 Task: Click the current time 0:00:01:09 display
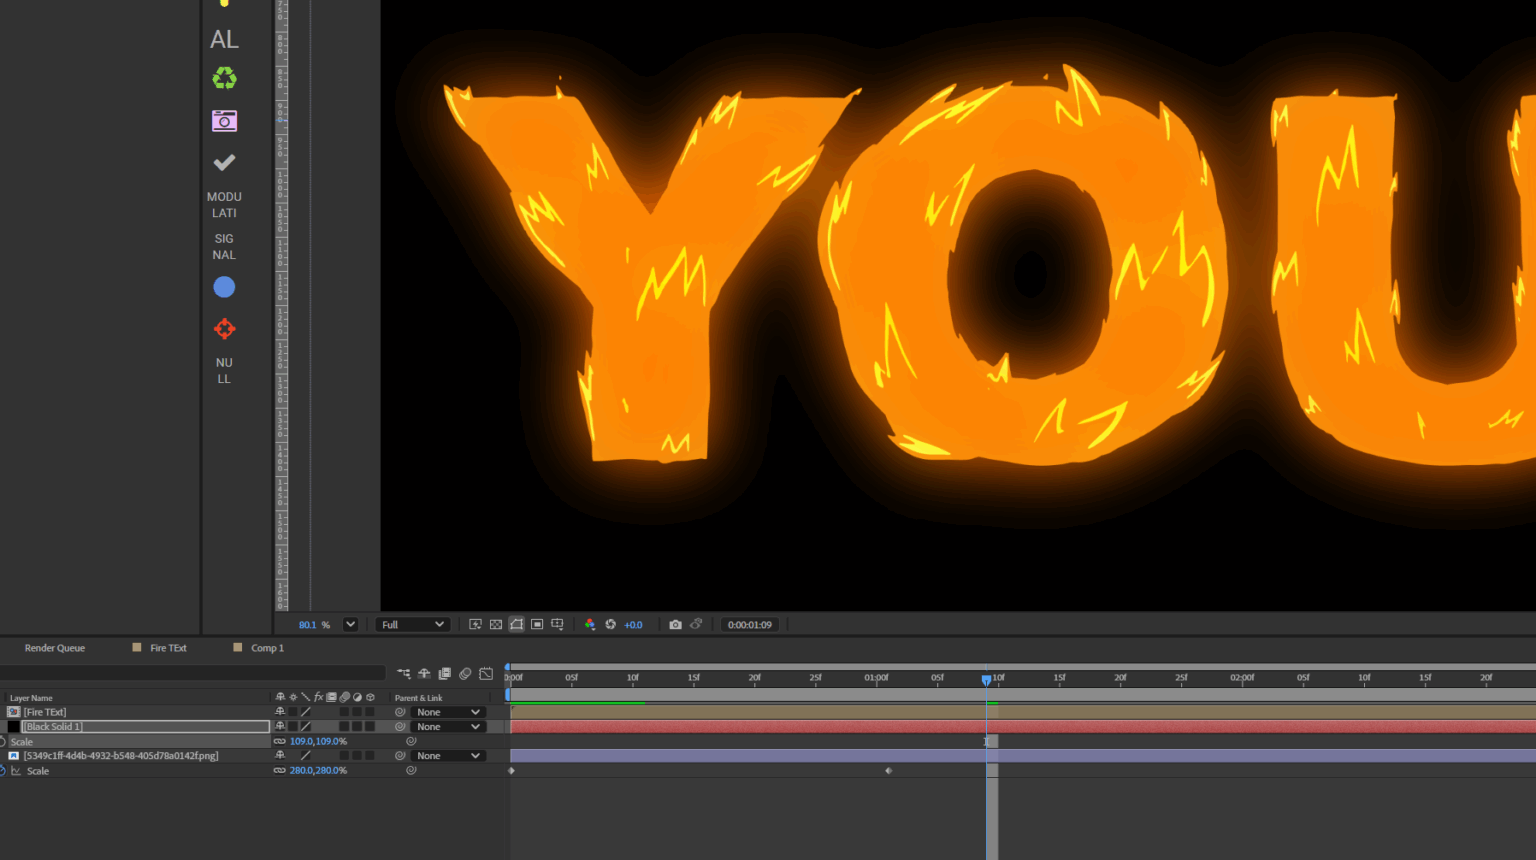pos(750,625)
